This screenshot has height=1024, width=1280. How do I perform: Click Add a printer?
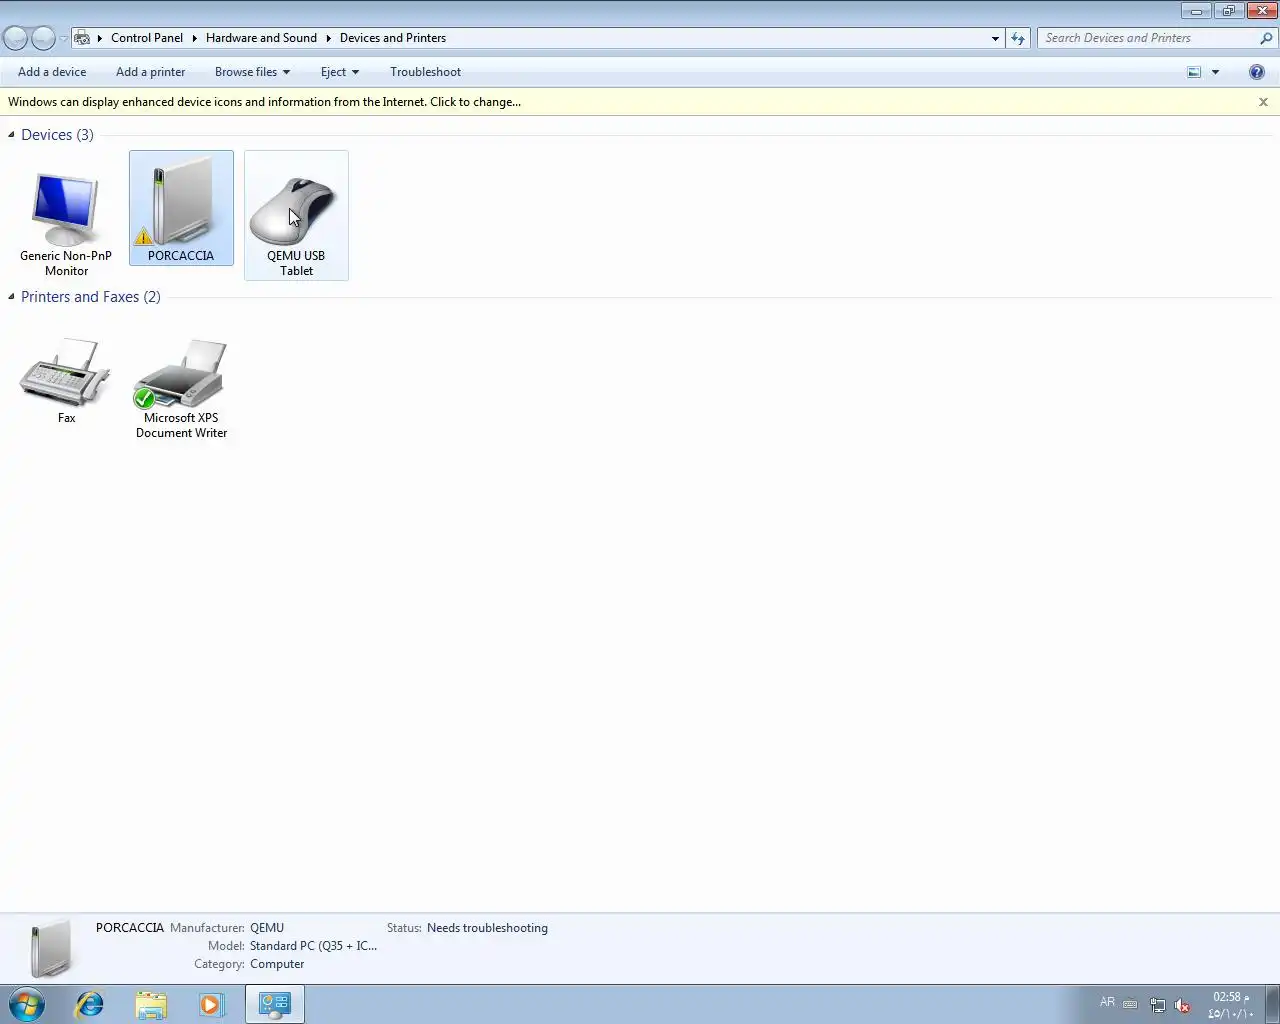(x=150, y=72)
